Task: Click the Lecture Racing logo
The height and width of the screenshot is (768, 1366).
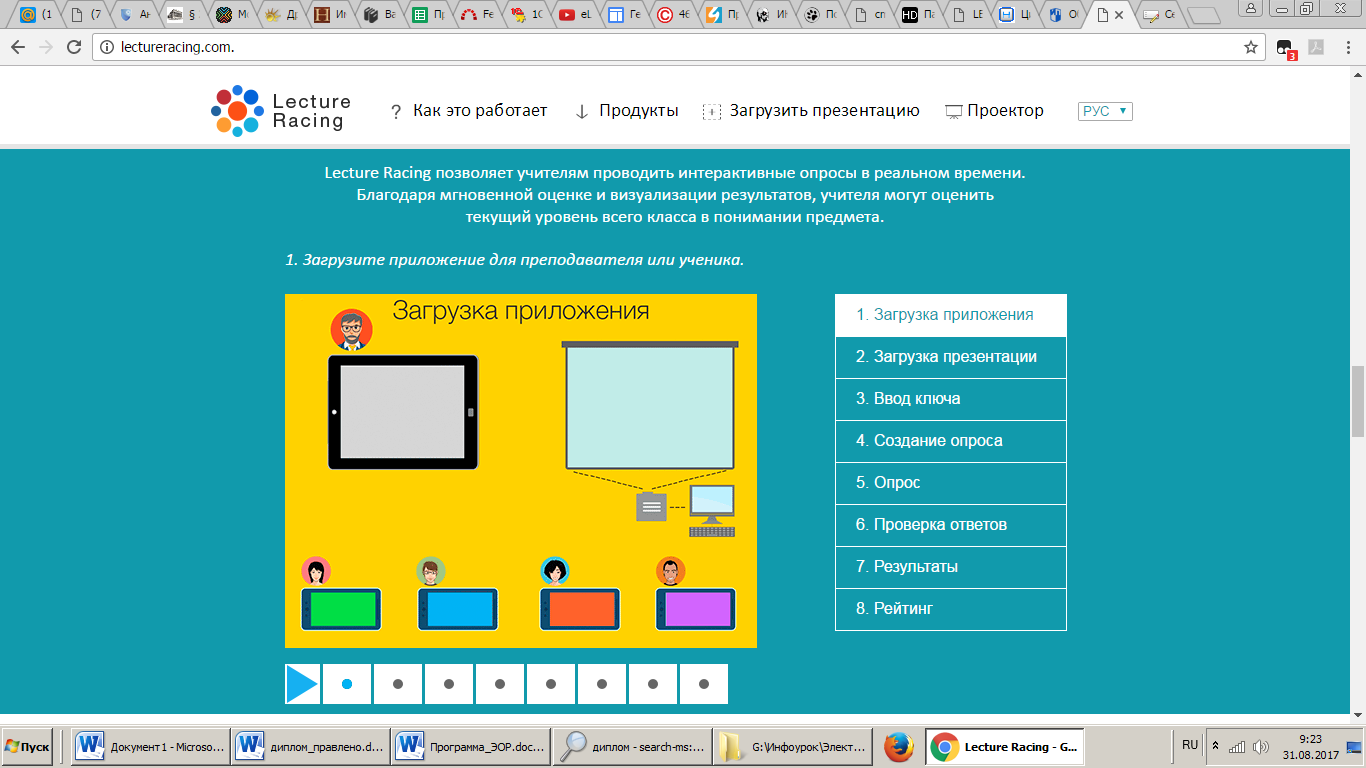Action: pos(281,110)
